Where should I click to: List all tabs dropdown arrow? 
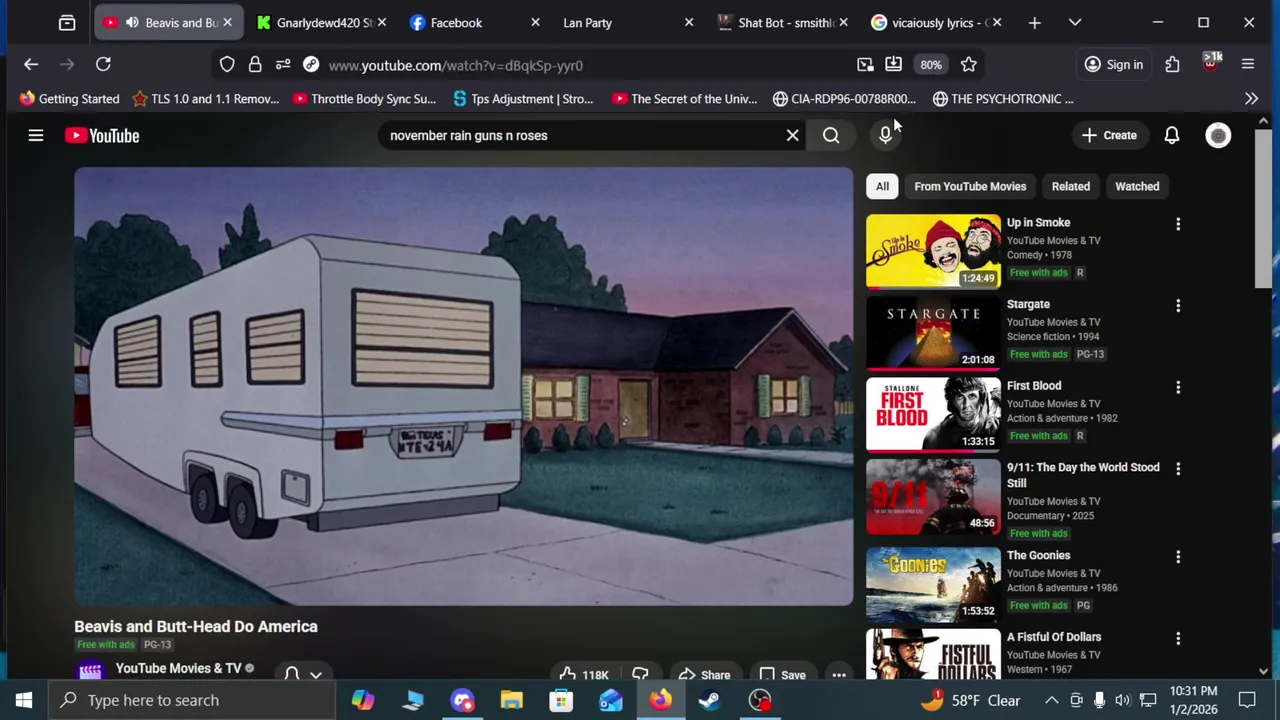click(1075, 22)
